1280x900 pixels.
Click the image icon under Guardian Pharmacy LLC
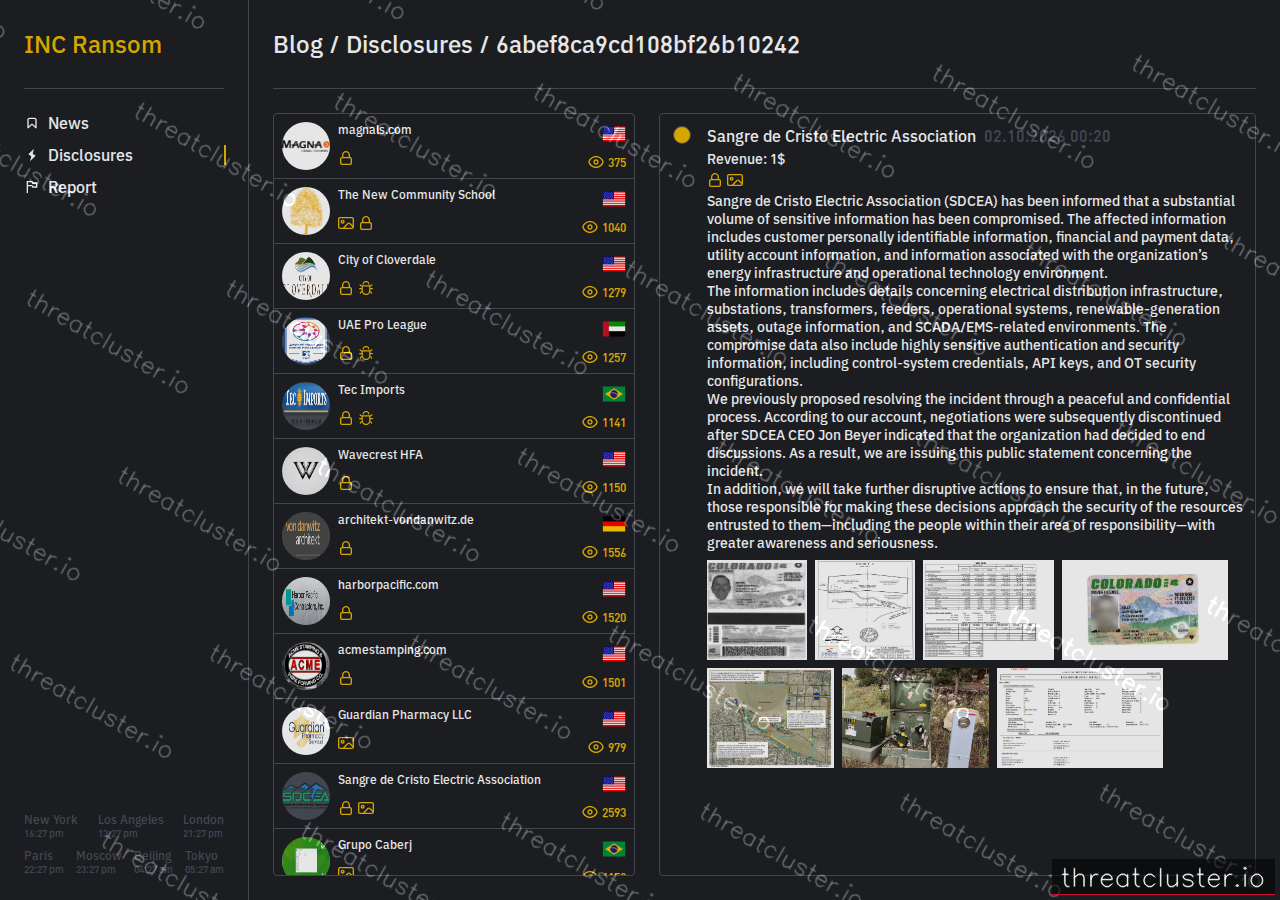tap(346, 743)
